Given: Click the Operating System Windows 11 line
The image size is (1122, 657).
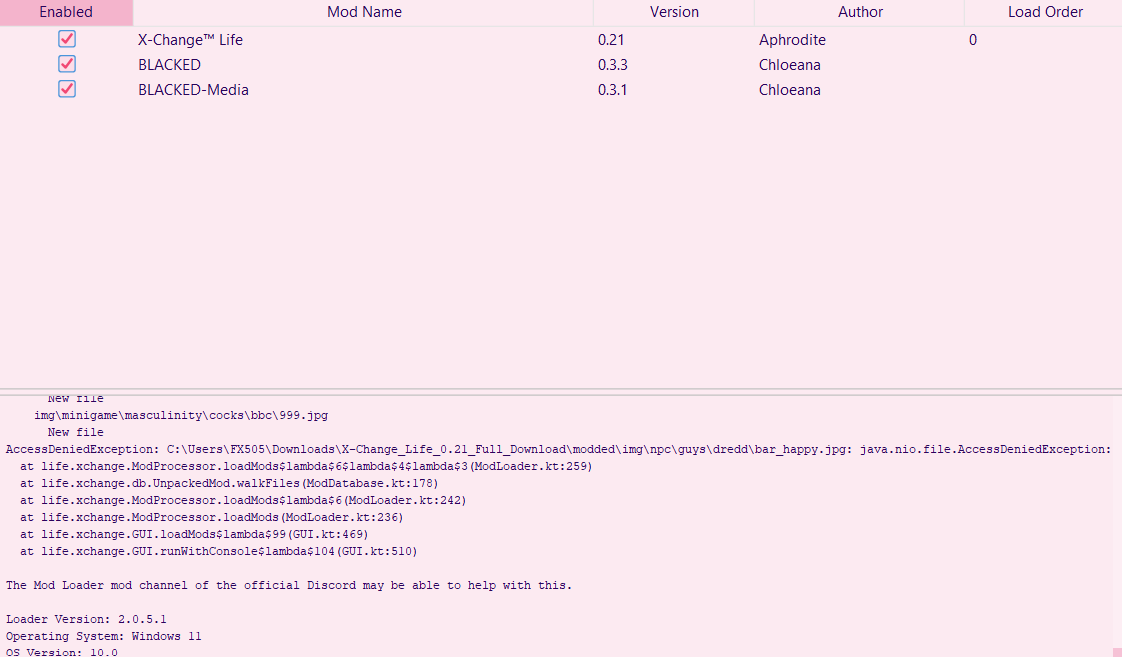Looking at the screenshot, I should pos(104,637).
